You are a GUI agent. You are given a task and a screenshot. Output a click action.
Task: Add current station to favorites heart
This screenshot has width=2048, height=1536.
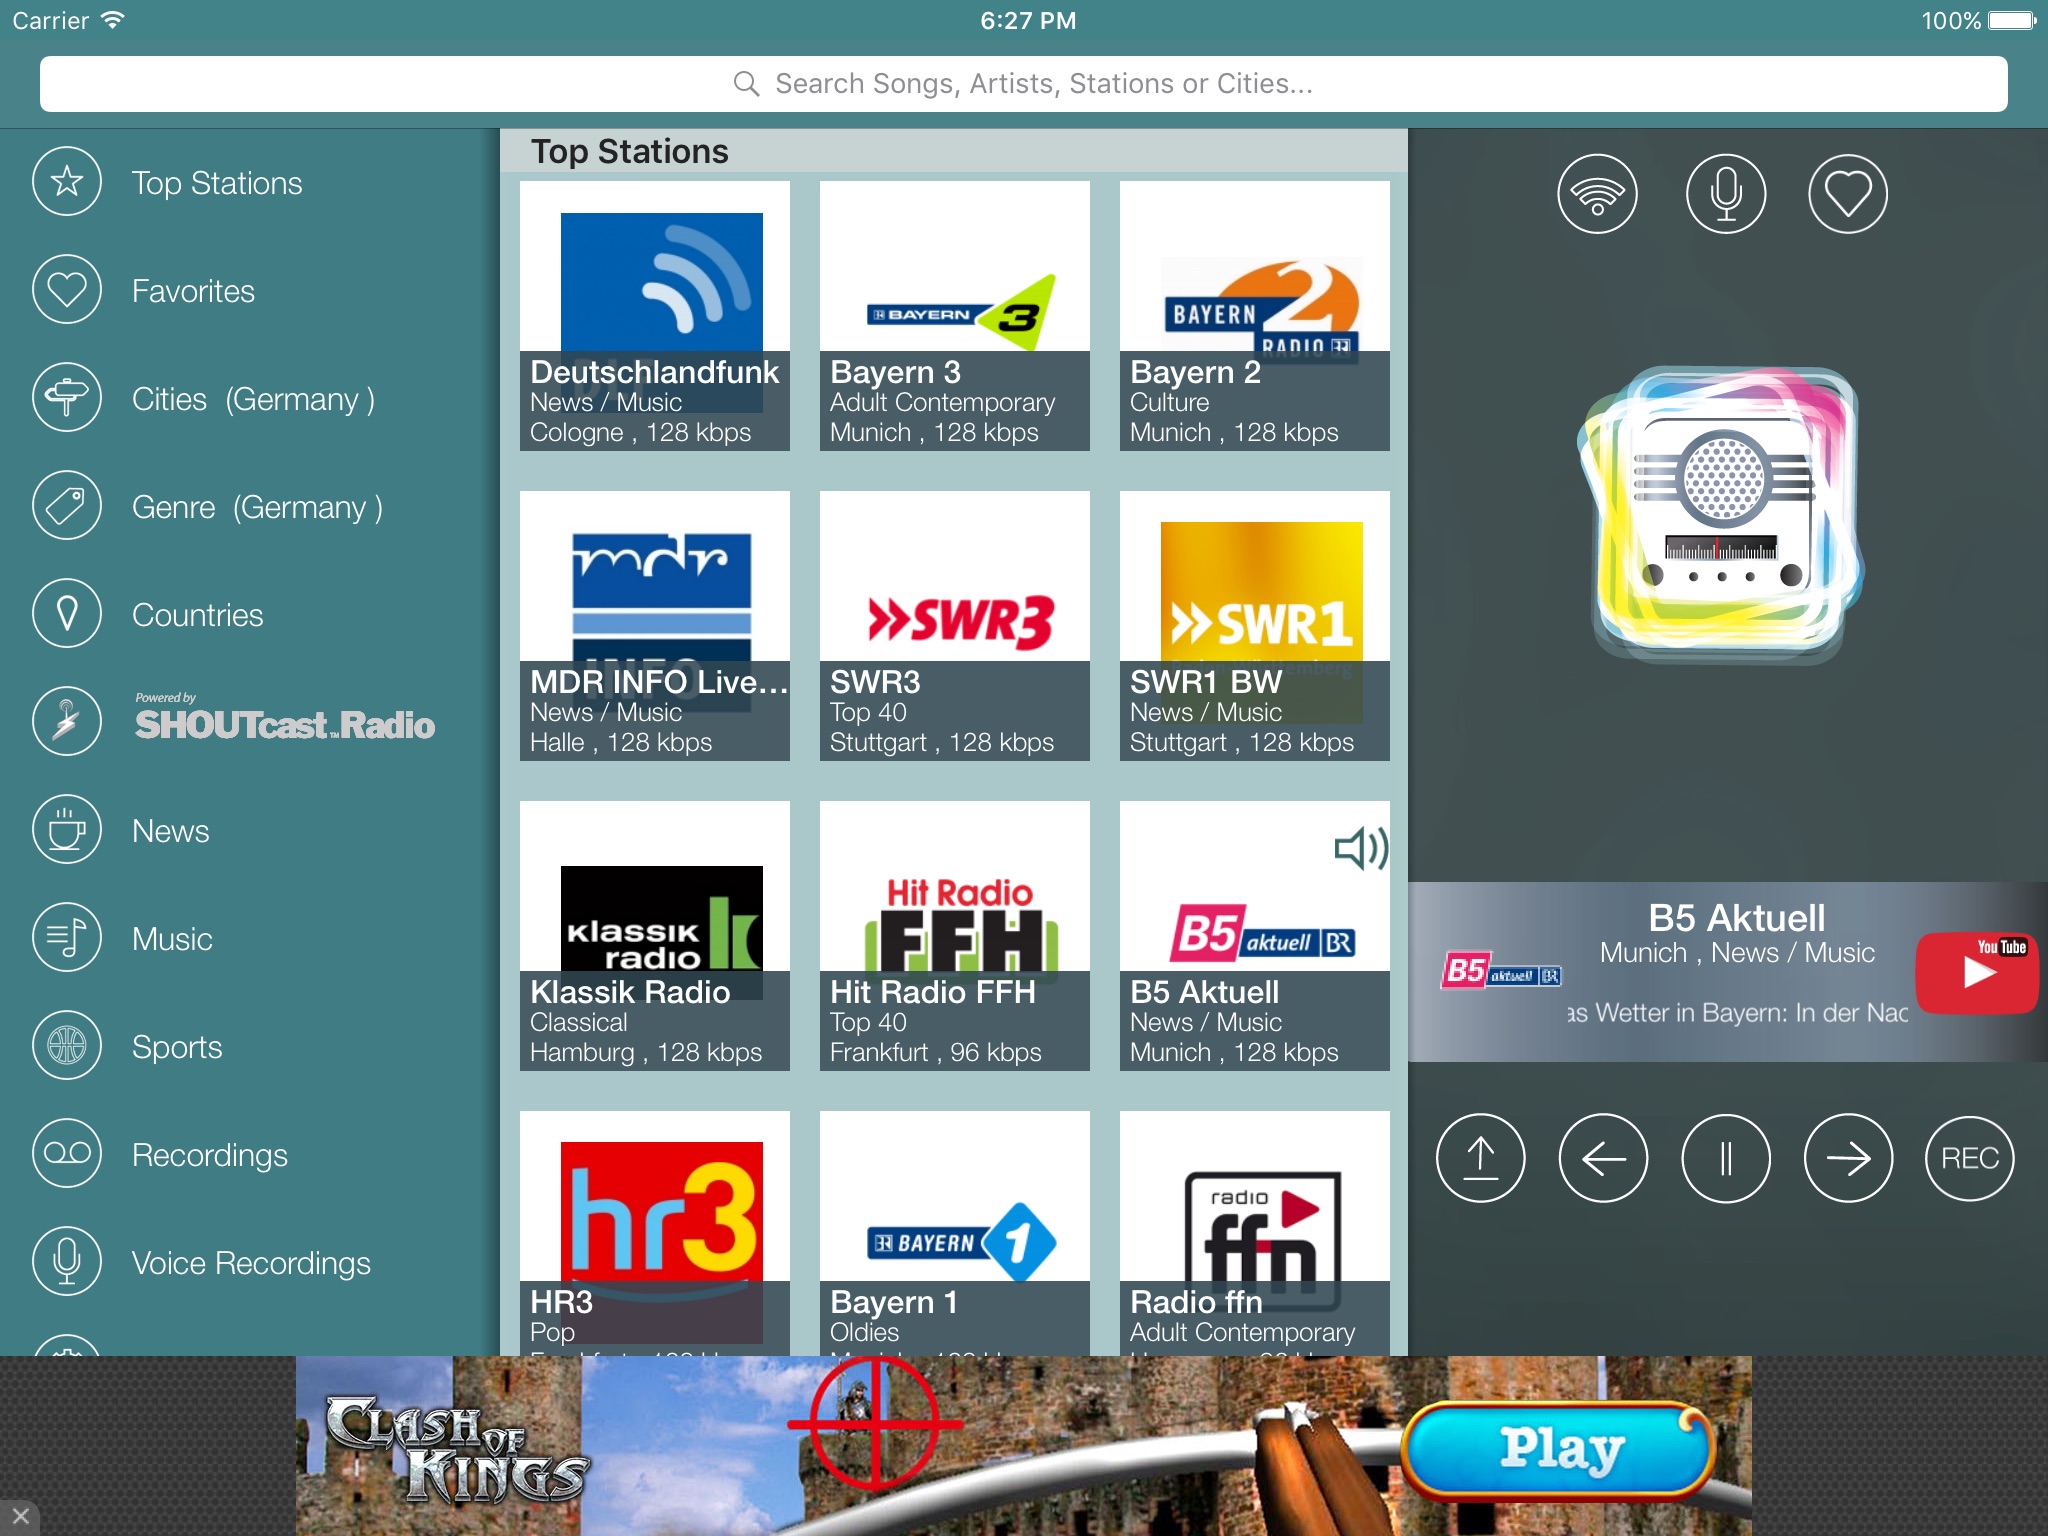click(1847, 194)
